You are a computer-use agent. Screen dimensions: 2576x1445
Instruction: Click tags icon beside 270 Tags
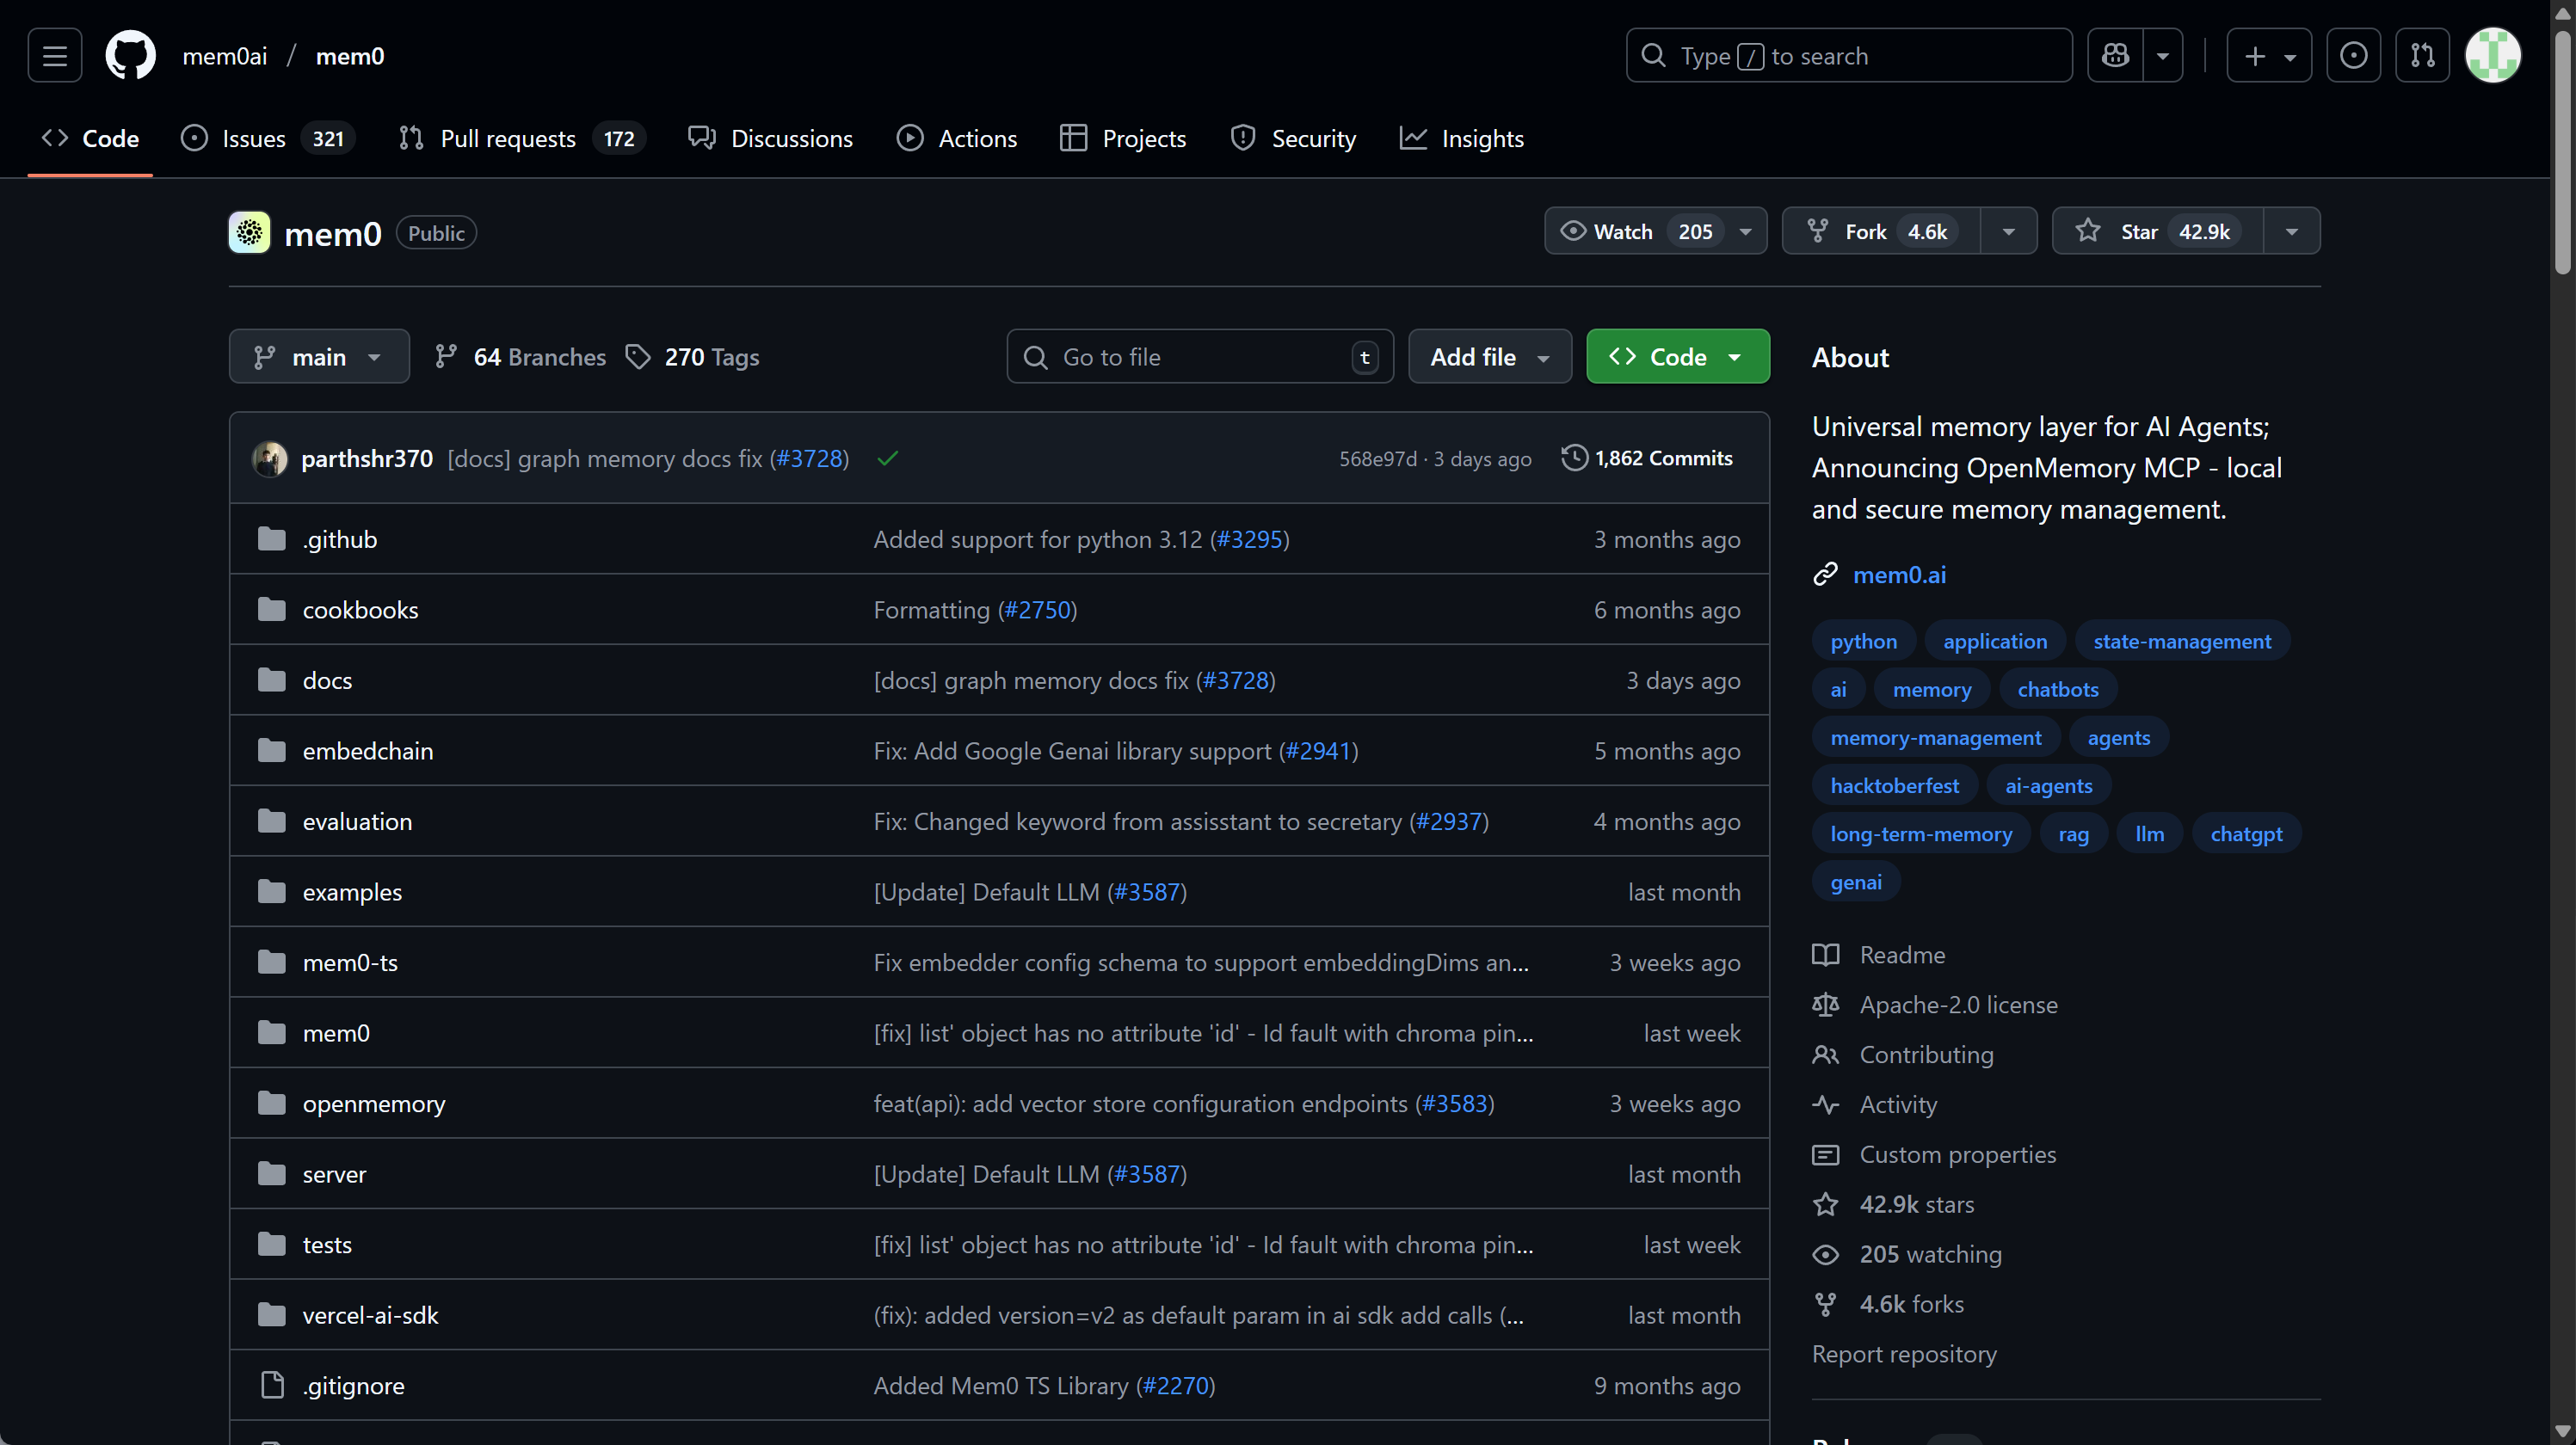(638, 356)
